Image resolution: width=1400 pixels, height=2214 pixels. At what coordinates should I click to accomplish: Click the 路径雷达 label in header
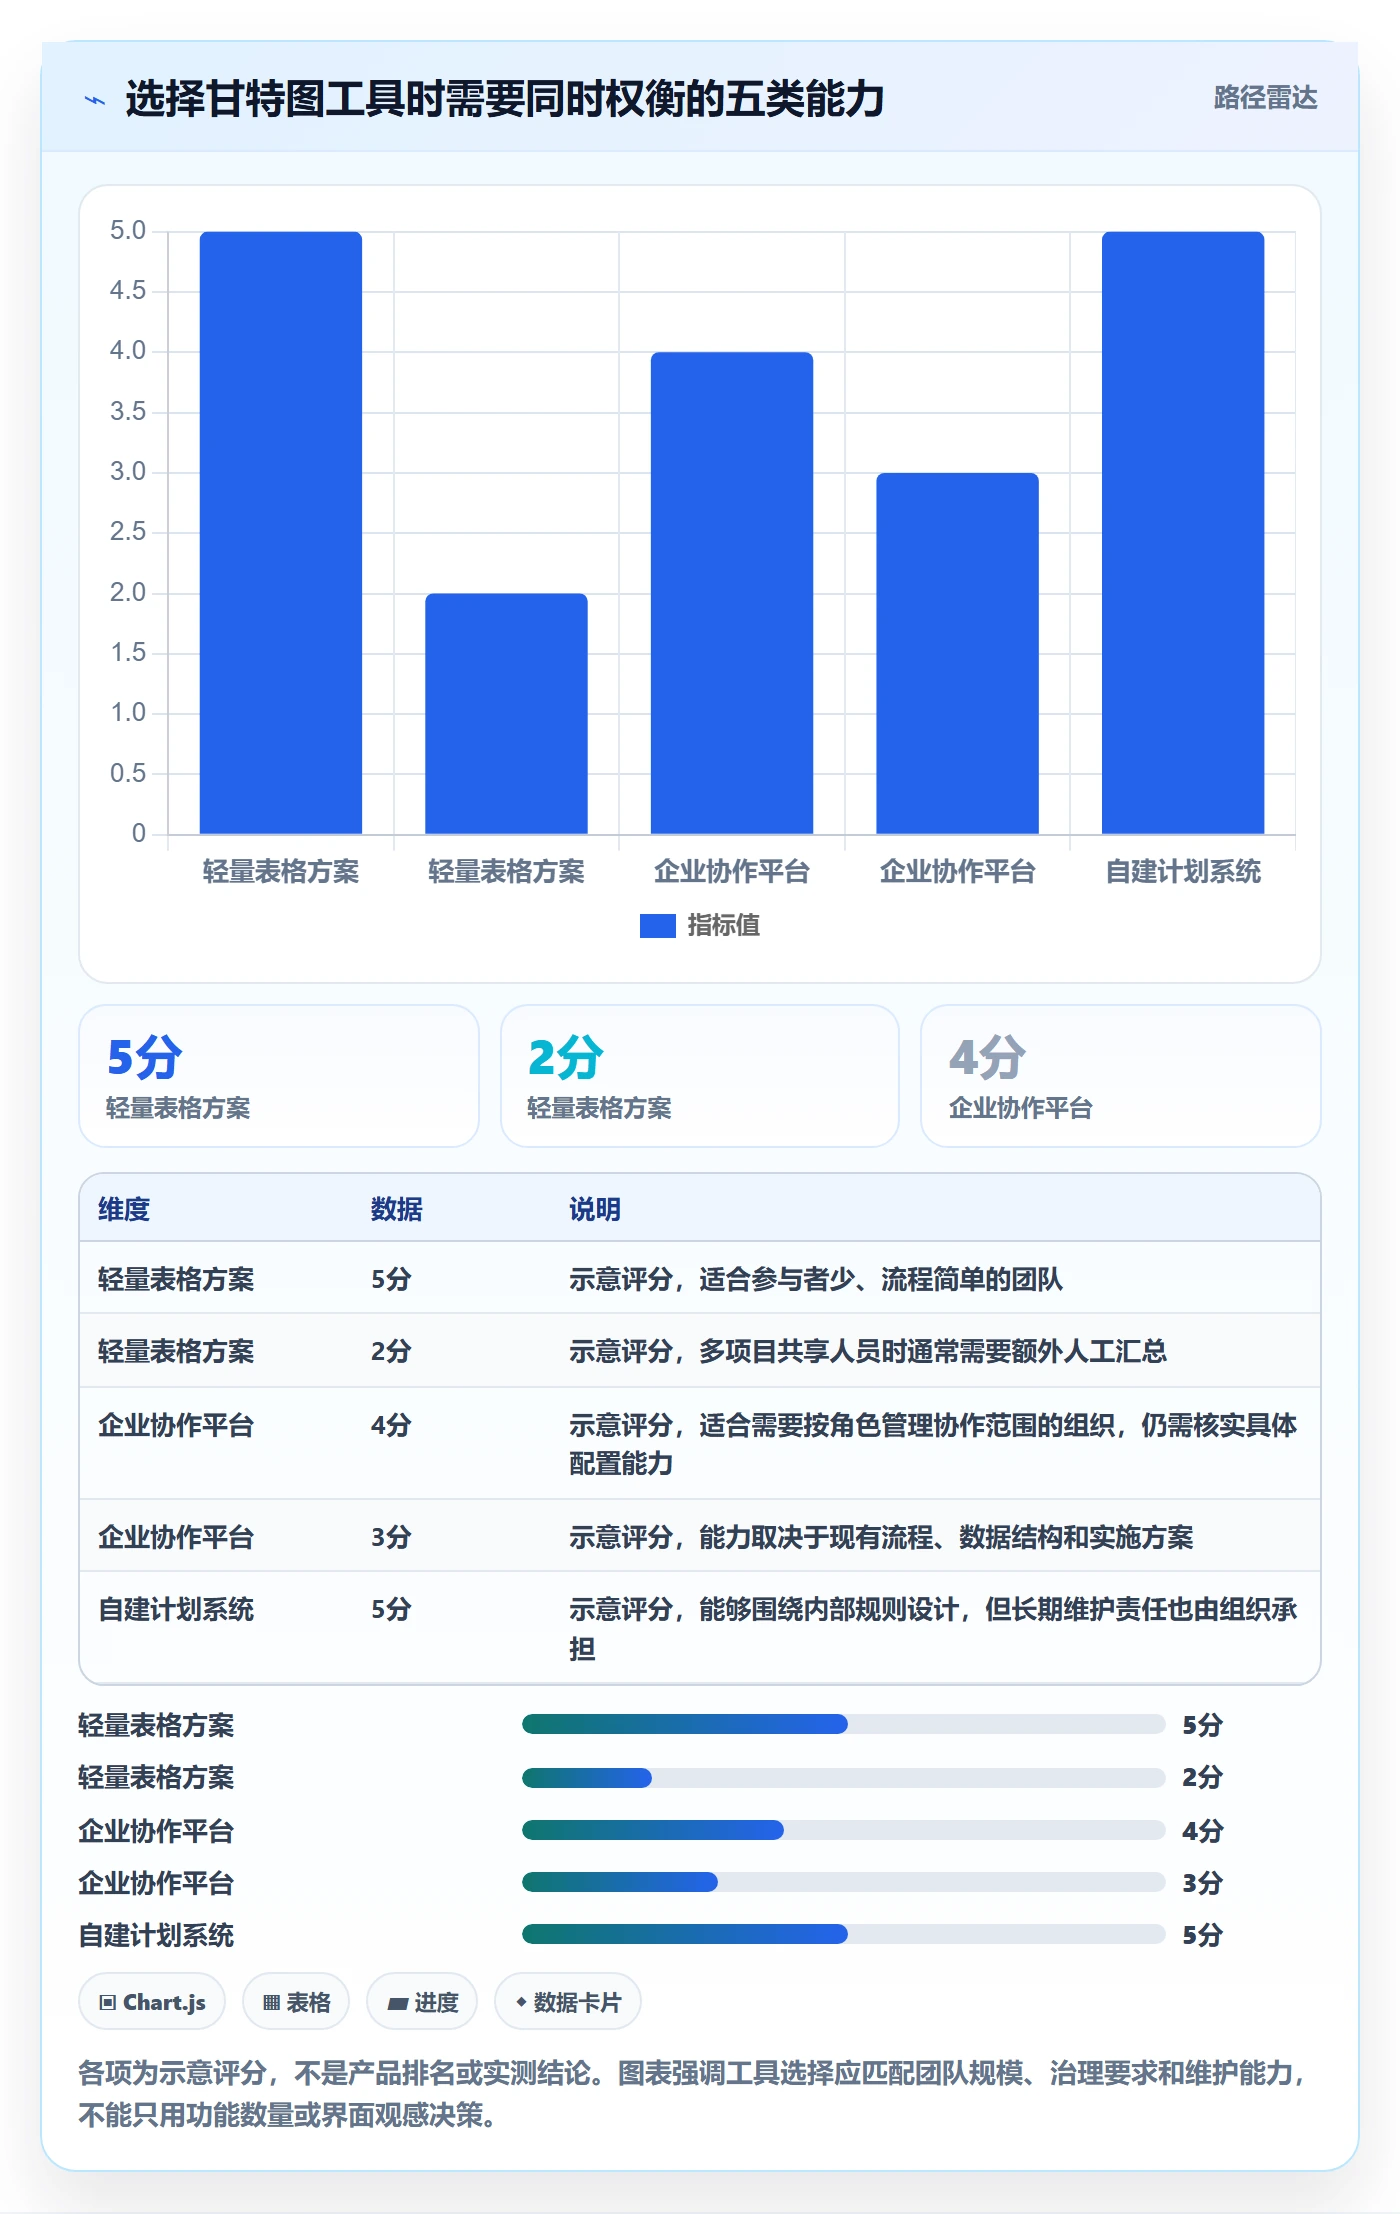(1265, 98)
